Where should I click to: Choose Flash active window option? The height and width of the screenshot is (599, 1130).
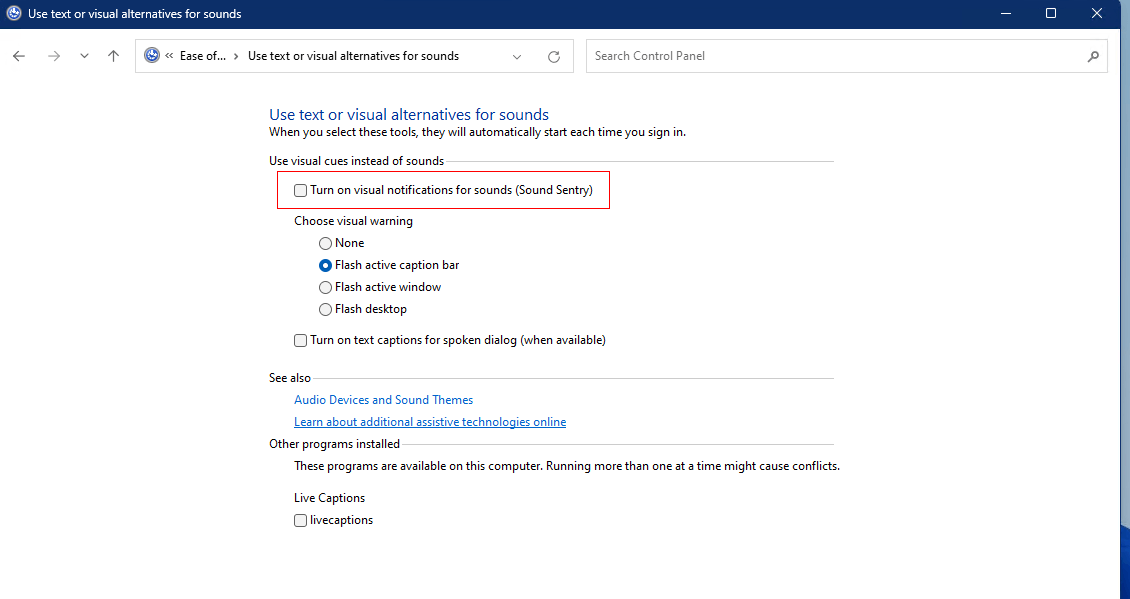pos(326,288)
